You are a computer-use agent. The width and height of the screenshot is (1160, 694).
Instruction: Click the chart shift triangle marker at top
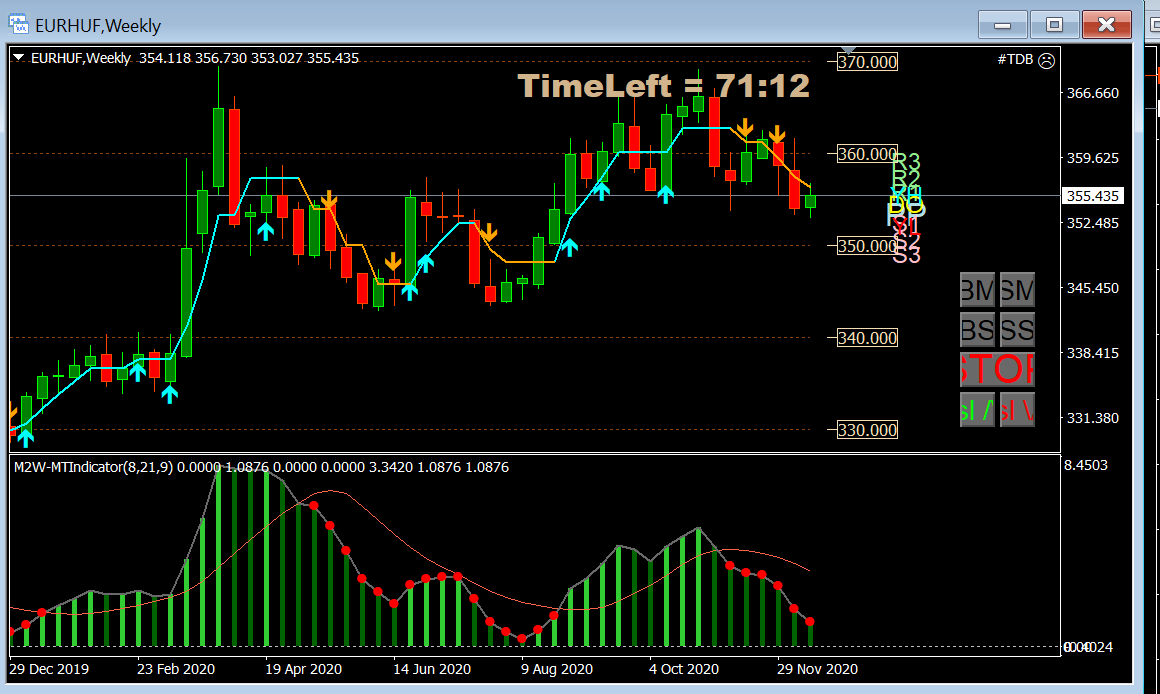click(x=849, y=50)
